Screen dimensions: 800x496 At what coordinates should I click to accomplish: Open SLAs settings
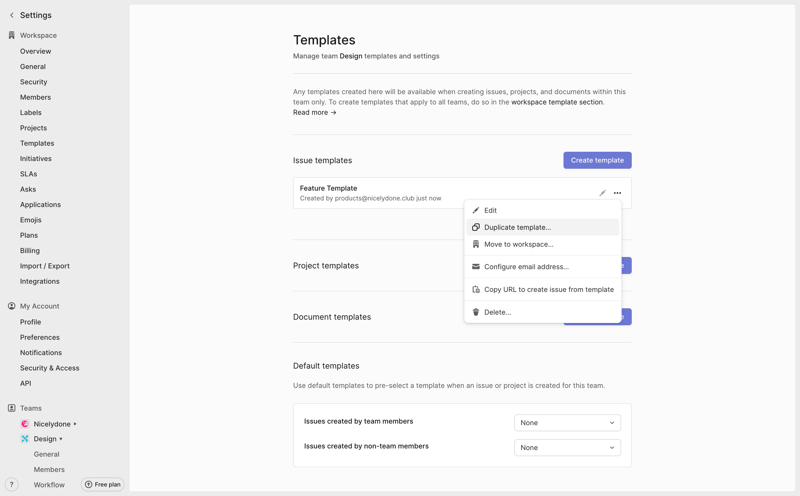click(x=29, y=174)
